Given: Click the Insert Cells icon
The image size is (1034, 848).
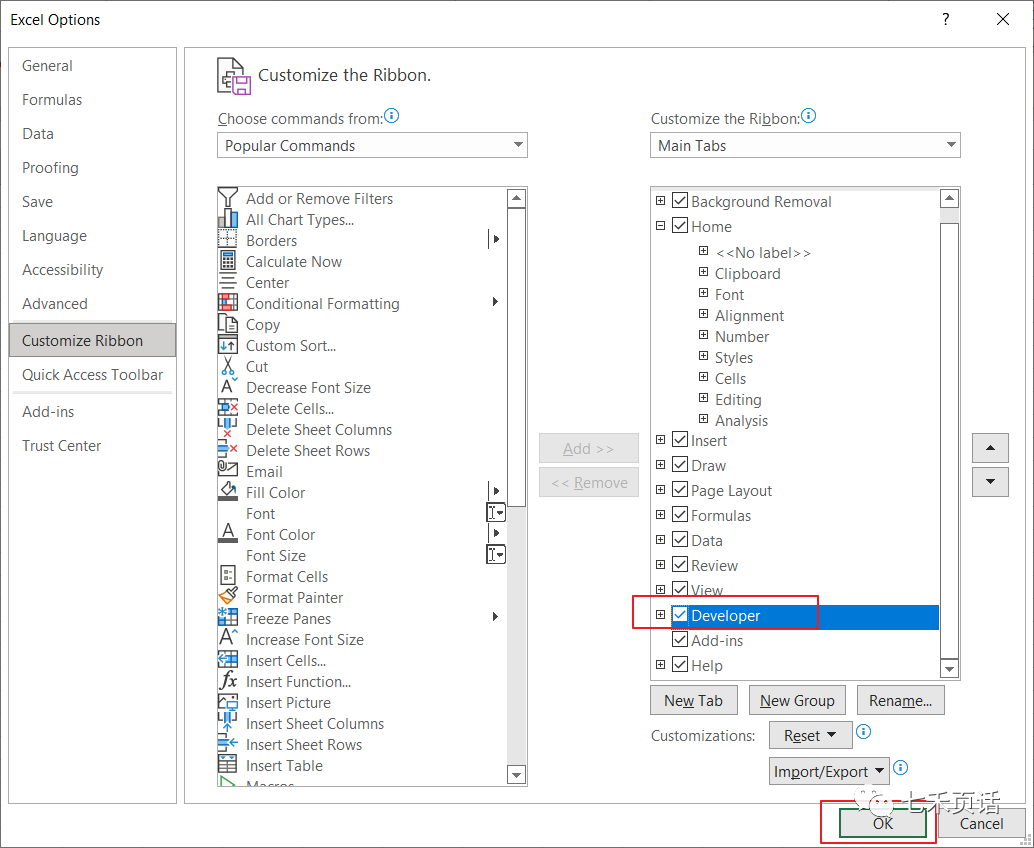Looking at the screenshot, I should click(228, 659).
